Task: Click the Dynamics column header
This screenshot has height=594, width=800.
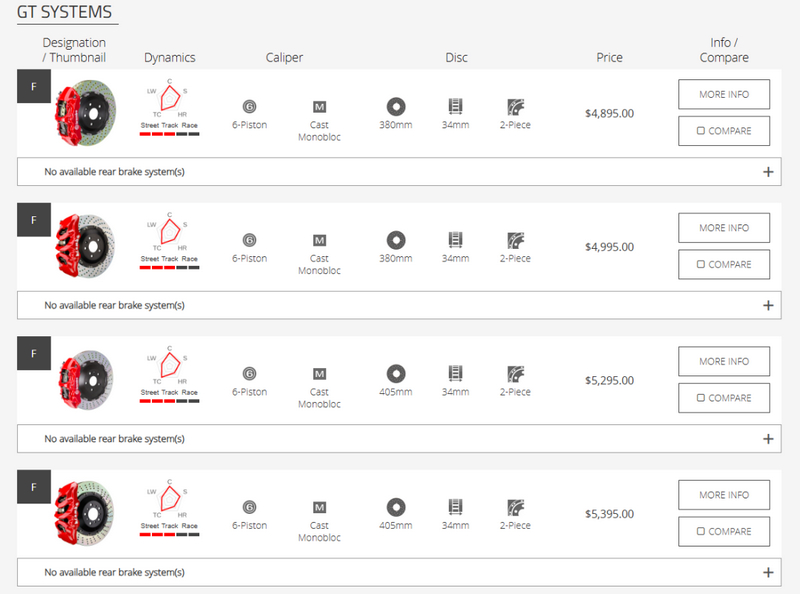Action: (169, 58)
